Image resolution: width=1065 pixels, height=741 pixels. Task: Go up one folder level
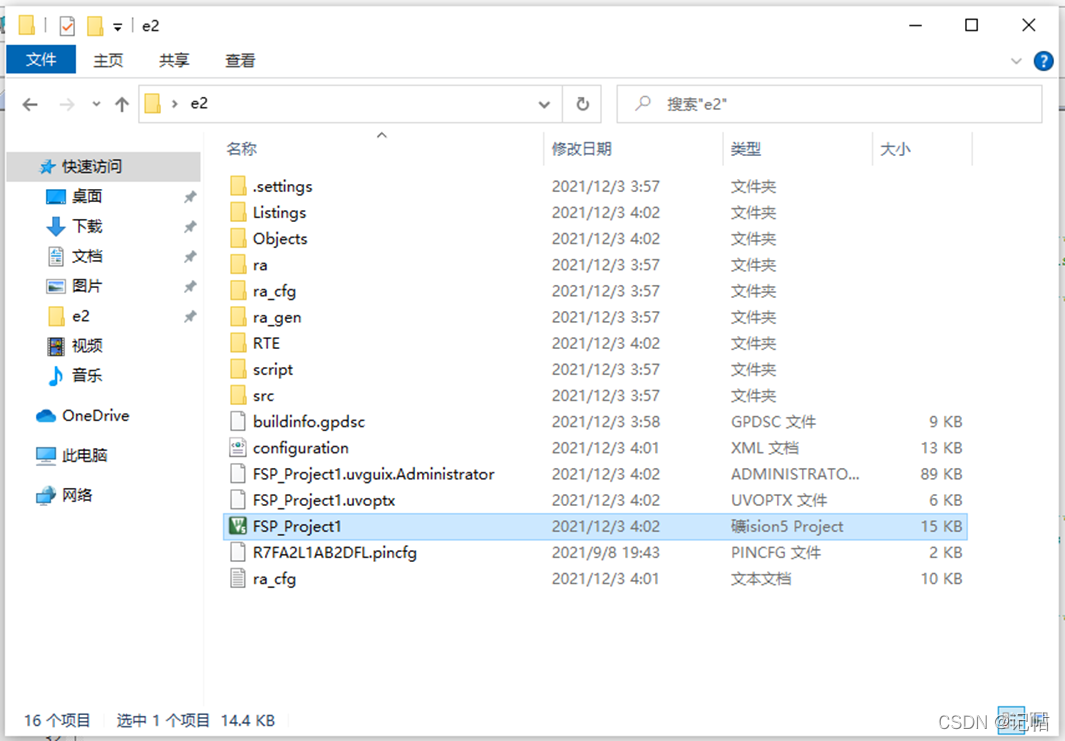pyautogui.click(x=122, y=104)
